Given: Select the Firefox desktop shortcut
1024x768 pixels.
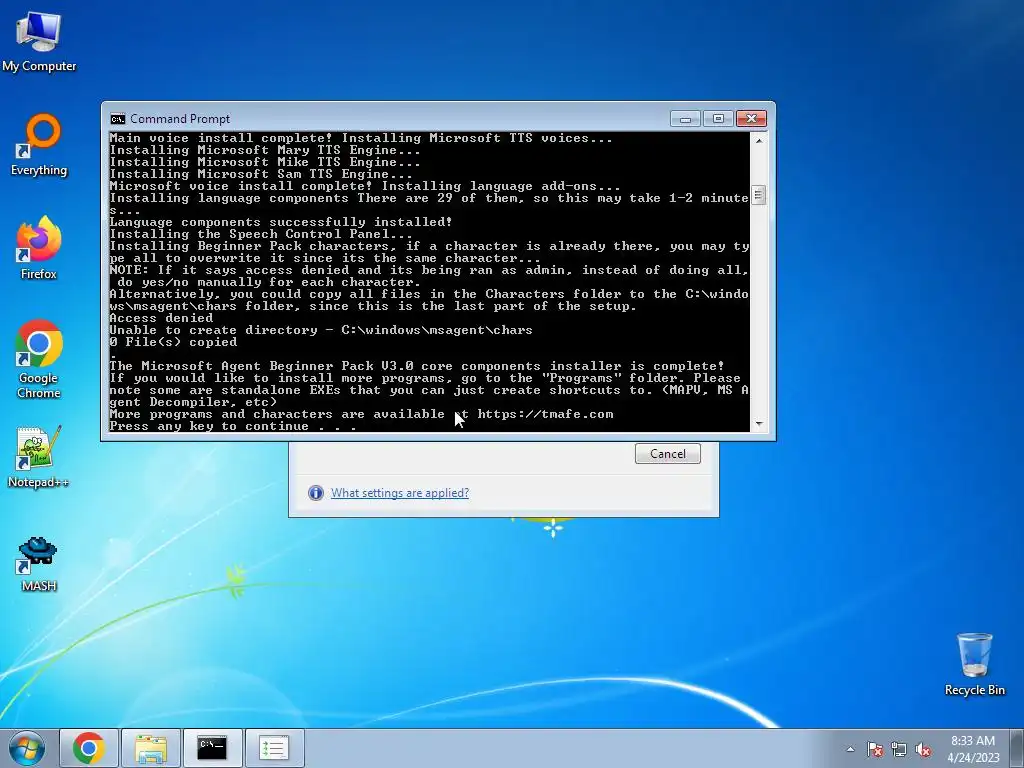Looking at the screenshot, I should point(39,248).
